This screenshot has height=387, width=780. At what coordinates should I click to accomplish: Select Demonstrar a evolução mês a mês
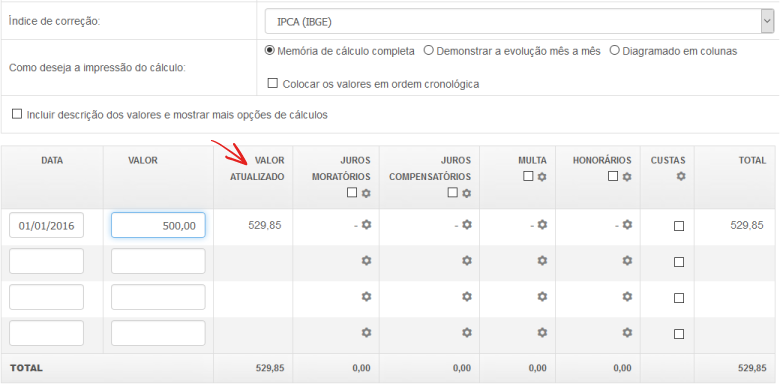pyautogui.click(x=428, y=50)
